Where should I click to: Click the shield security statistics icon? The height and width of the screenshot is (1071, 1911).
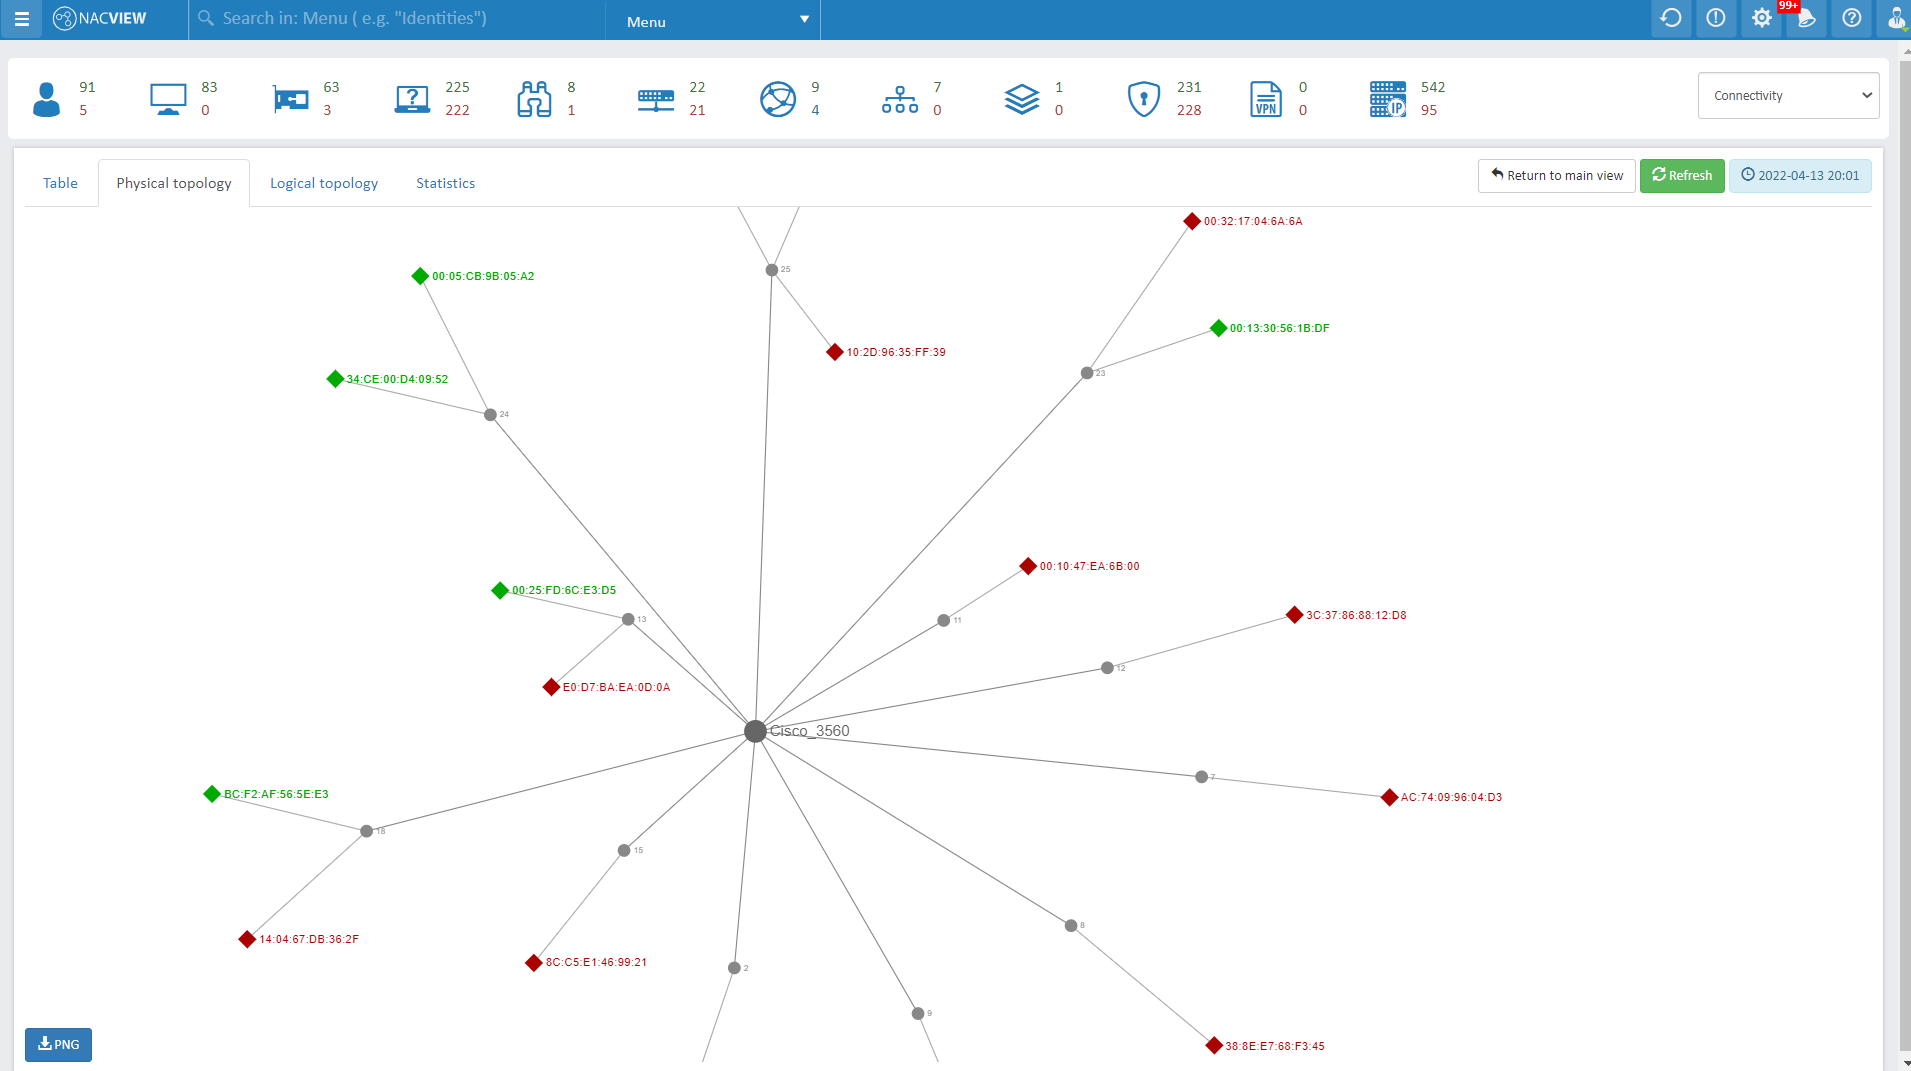tap(1143, 99)
